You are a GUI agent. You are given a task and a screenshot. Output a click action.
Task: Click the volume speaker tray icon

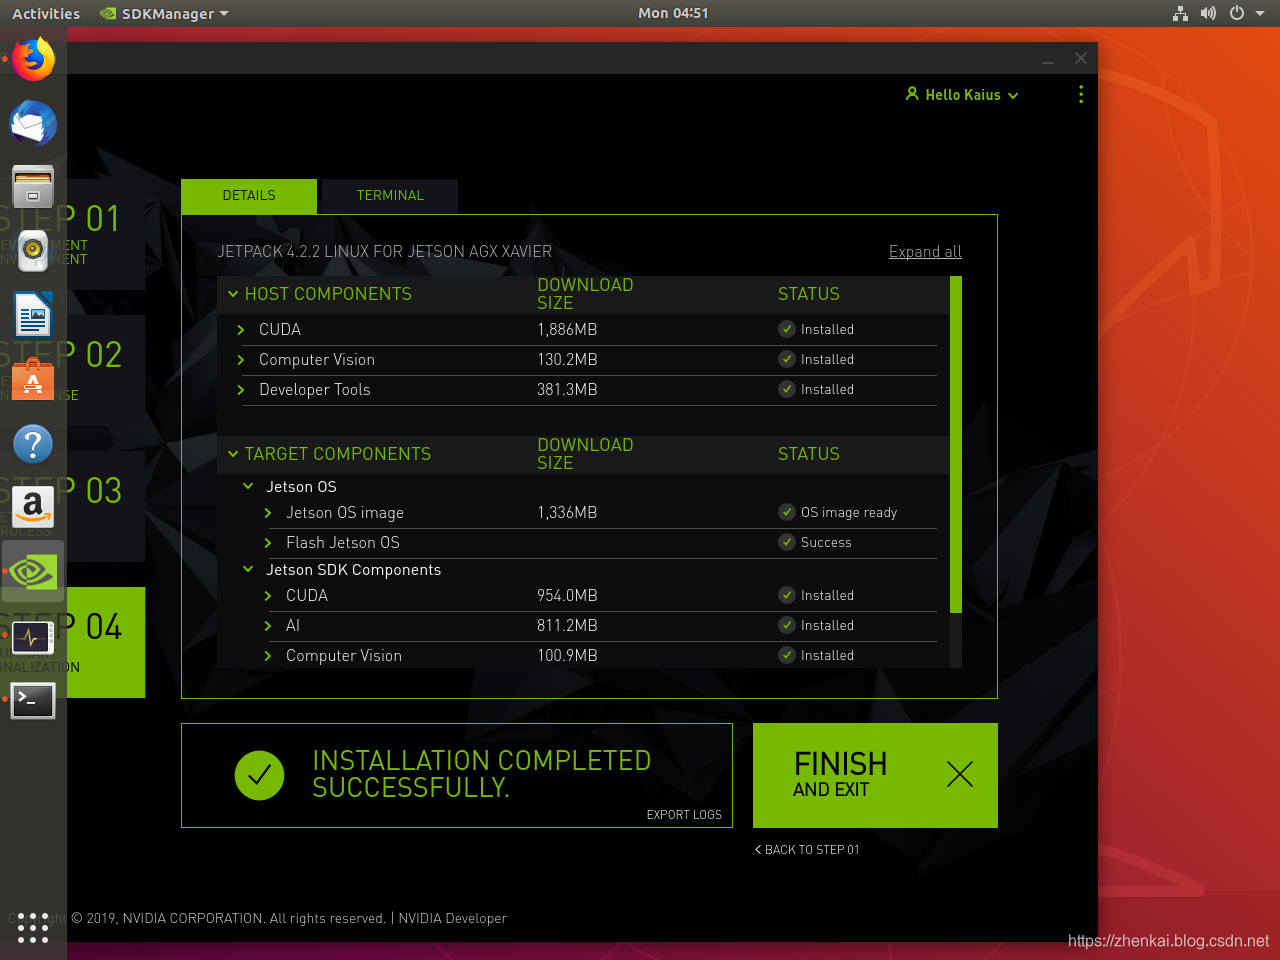point(1208,13)
